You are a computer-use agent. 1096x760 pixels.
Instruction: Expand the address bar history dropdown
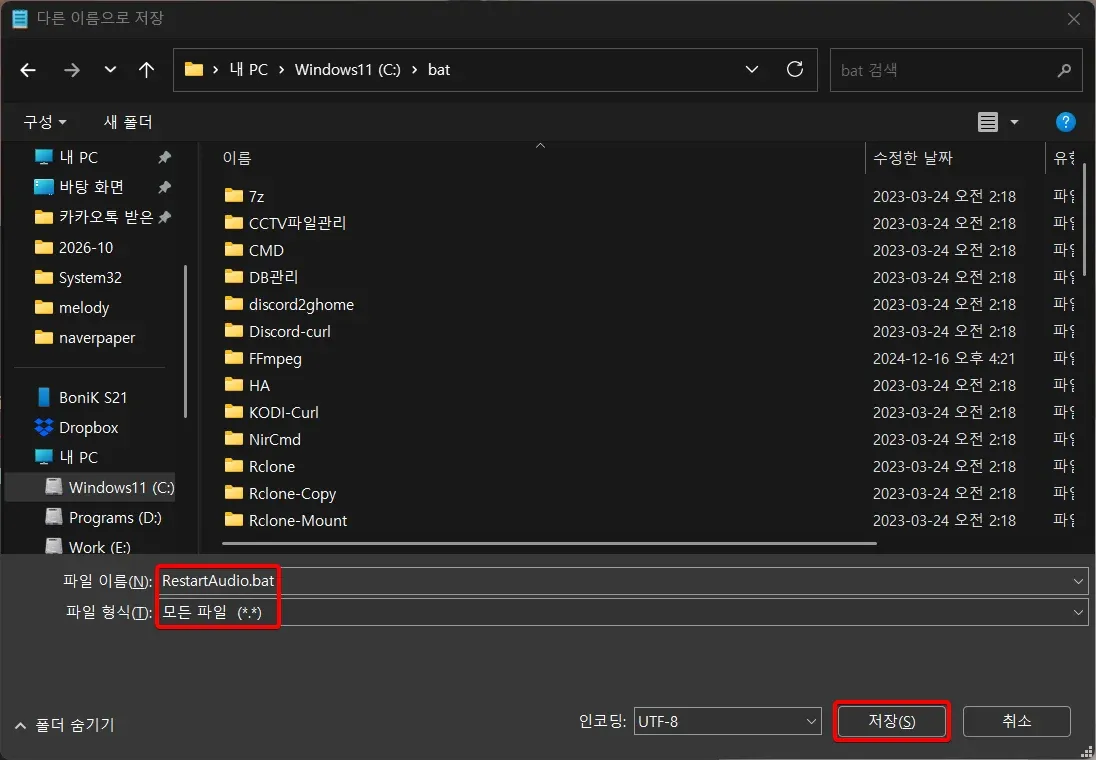tap(752, 69)
